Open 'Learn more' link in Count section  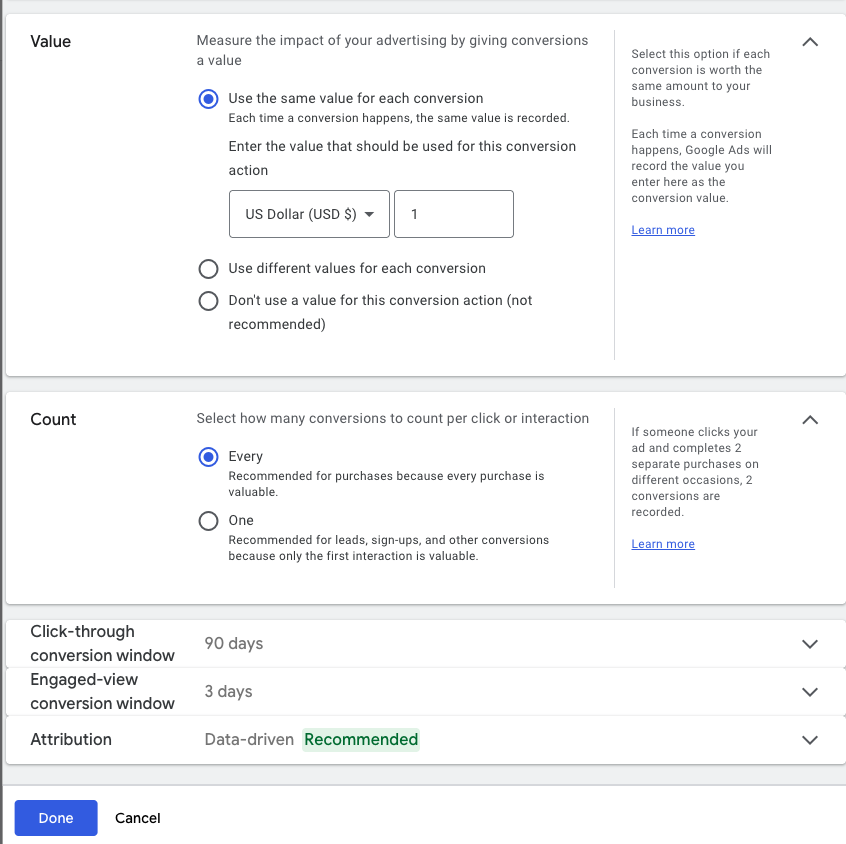point(663,545)
